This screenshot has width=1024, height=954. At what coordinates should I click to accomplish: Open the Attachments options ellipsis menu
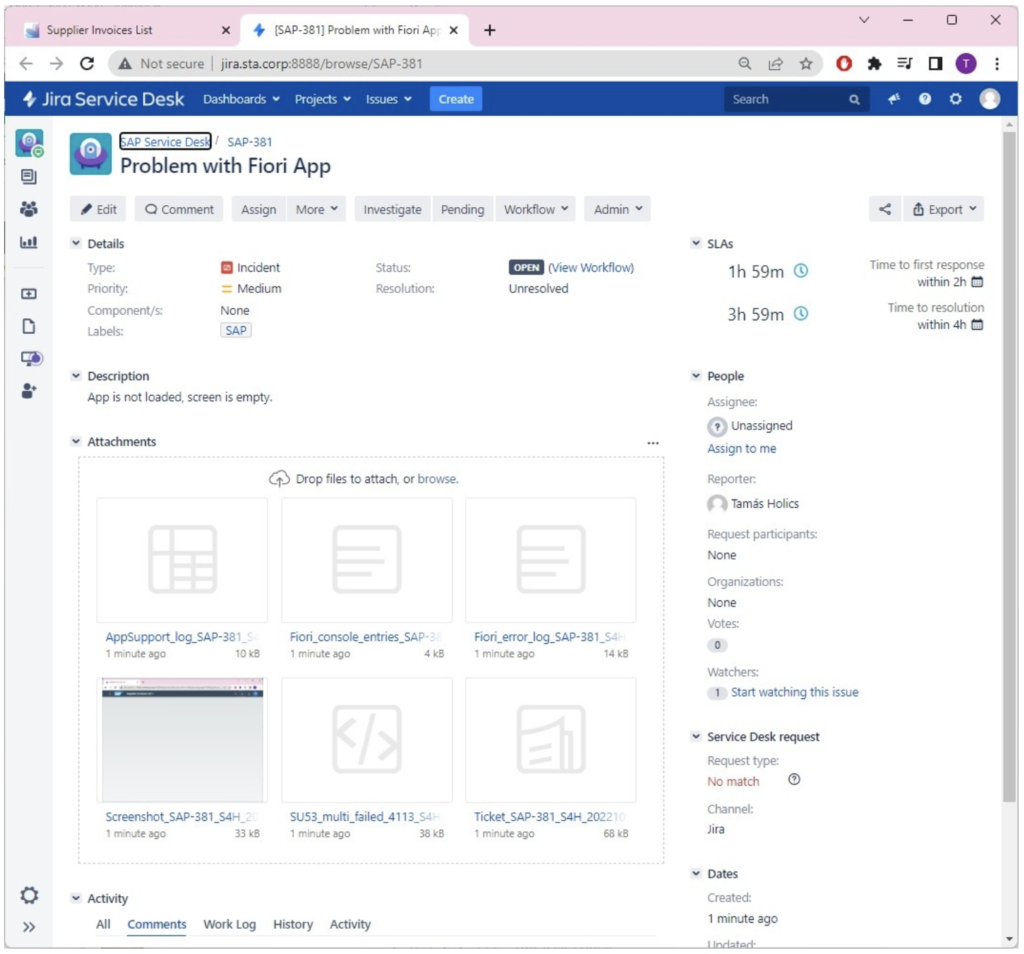pos(652,443)
